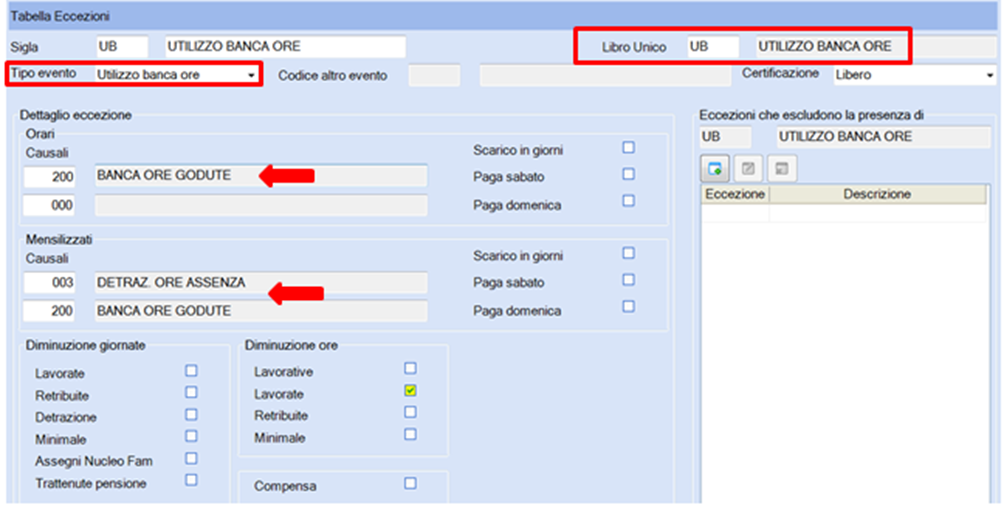The image size is (1004, 508).
Task: Check Lavorate under Diminuzione giornate
Action: [191, 371]
